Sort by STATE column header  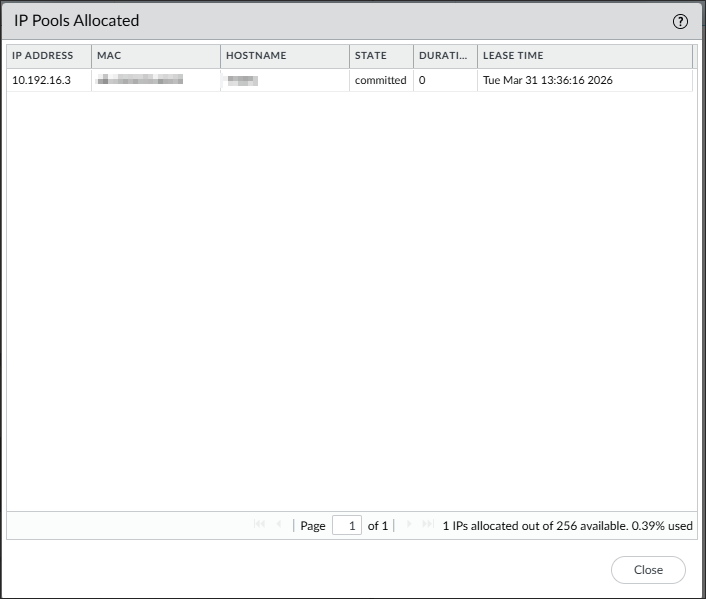[x=381, y=56]
